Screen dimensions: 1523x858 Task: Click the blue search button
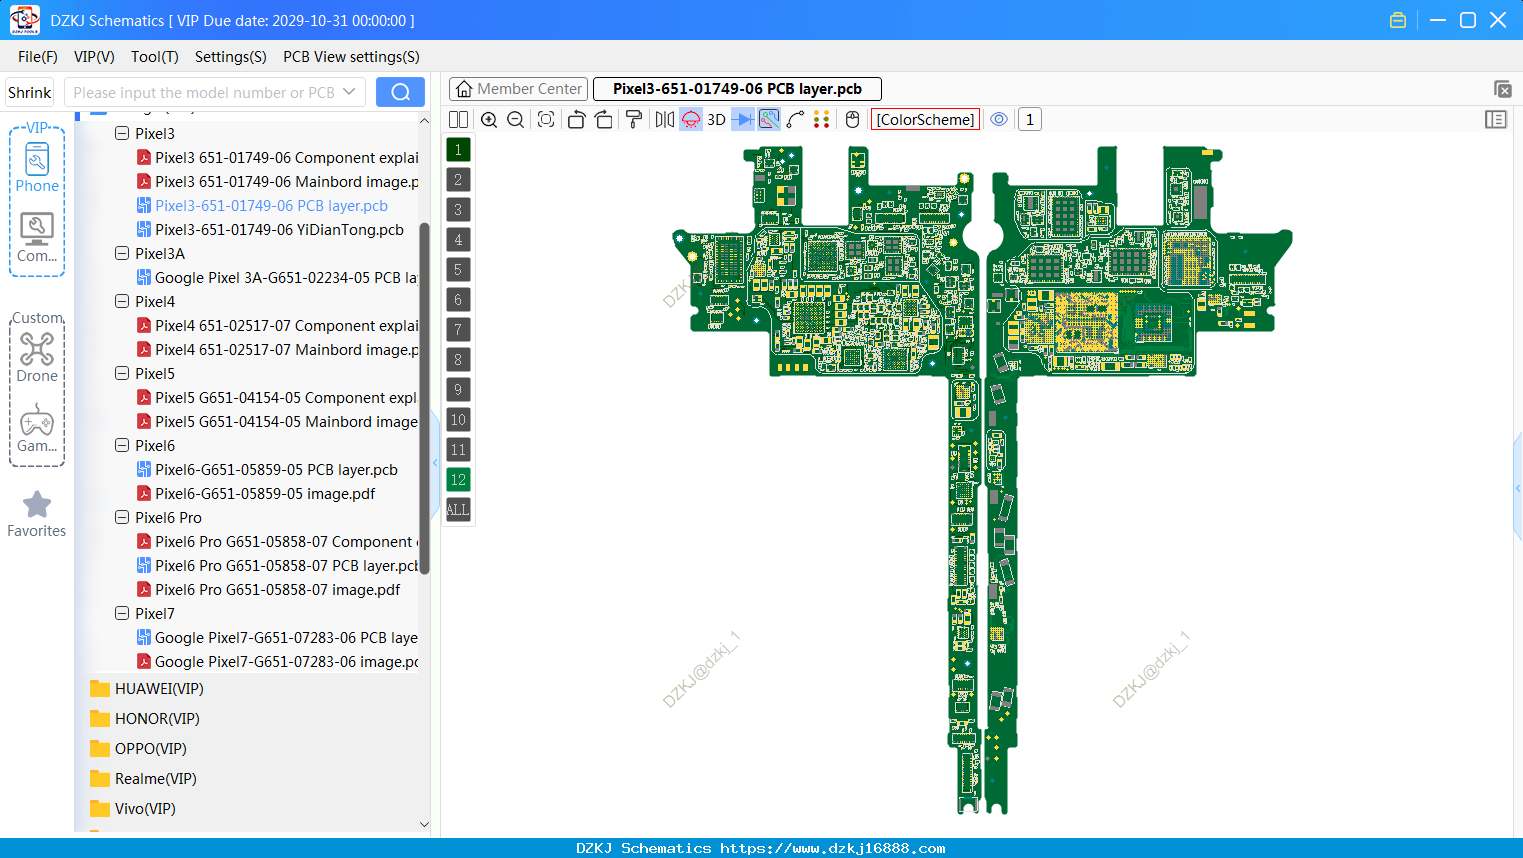(400, 92)
